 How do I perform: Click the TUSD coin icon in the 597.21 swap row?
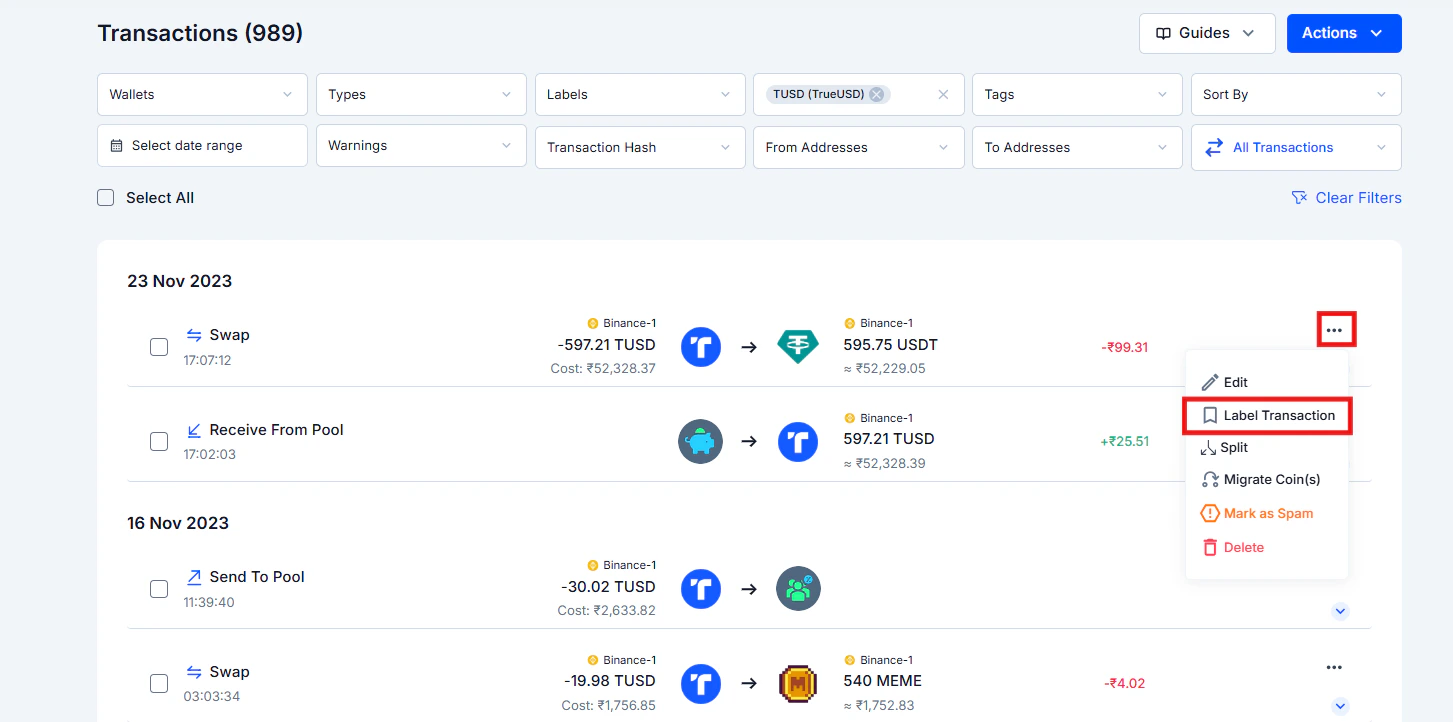701,347
